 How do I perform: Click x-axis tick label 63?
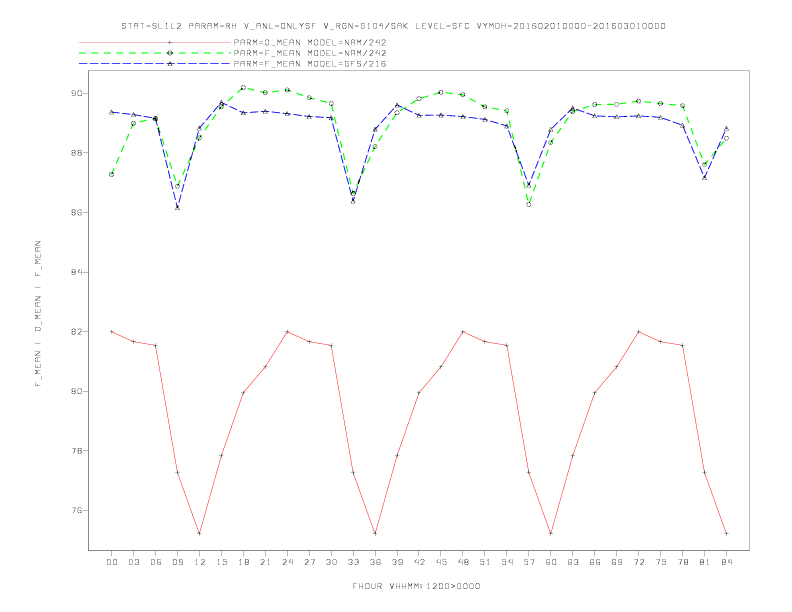(573, 562)
